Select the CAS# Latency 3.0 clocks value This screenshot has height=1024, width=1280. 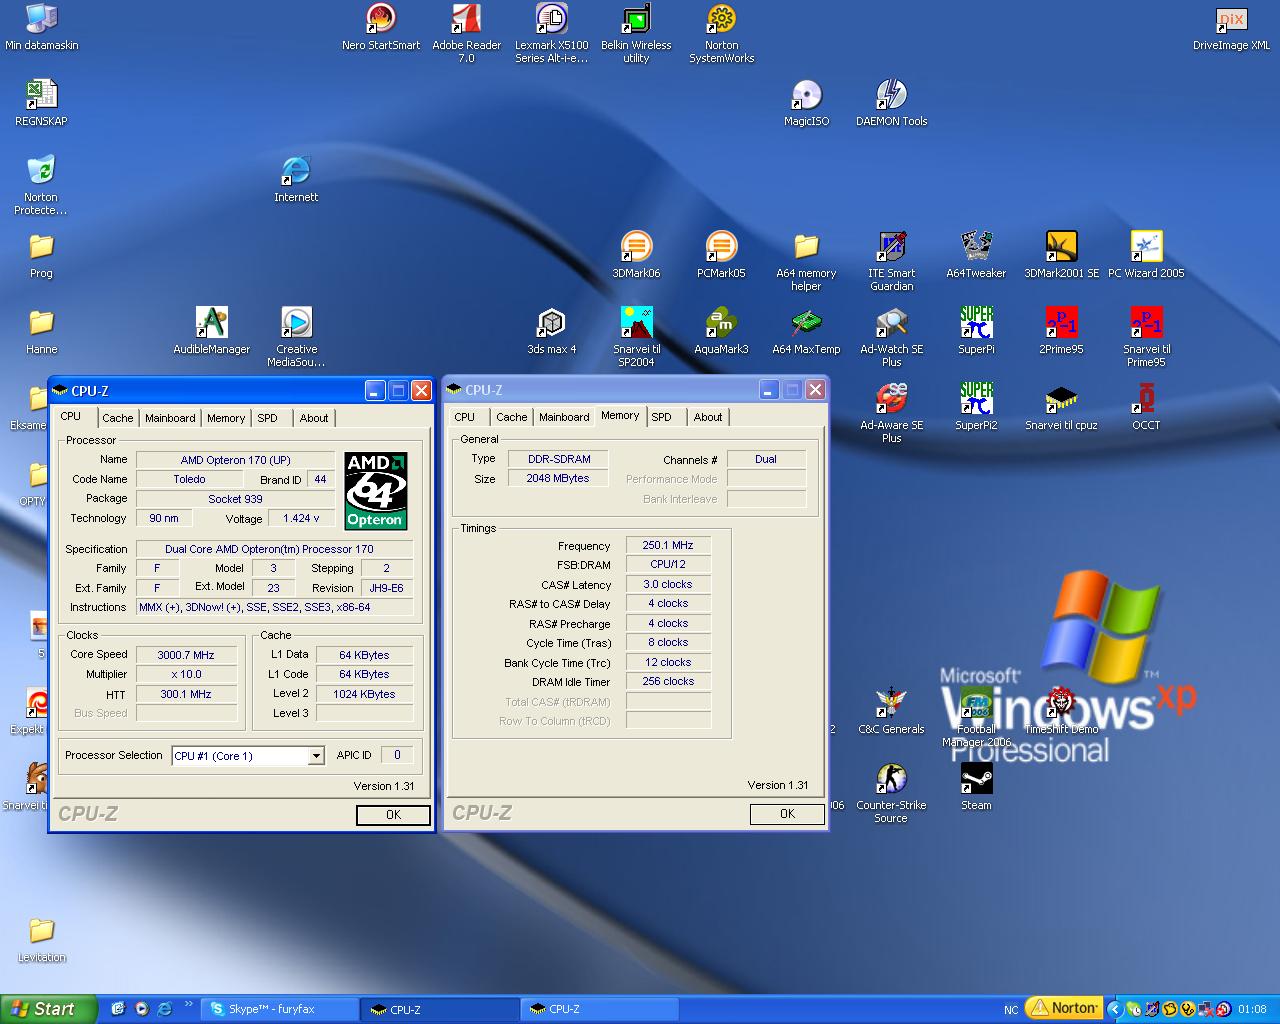[668, 584]
